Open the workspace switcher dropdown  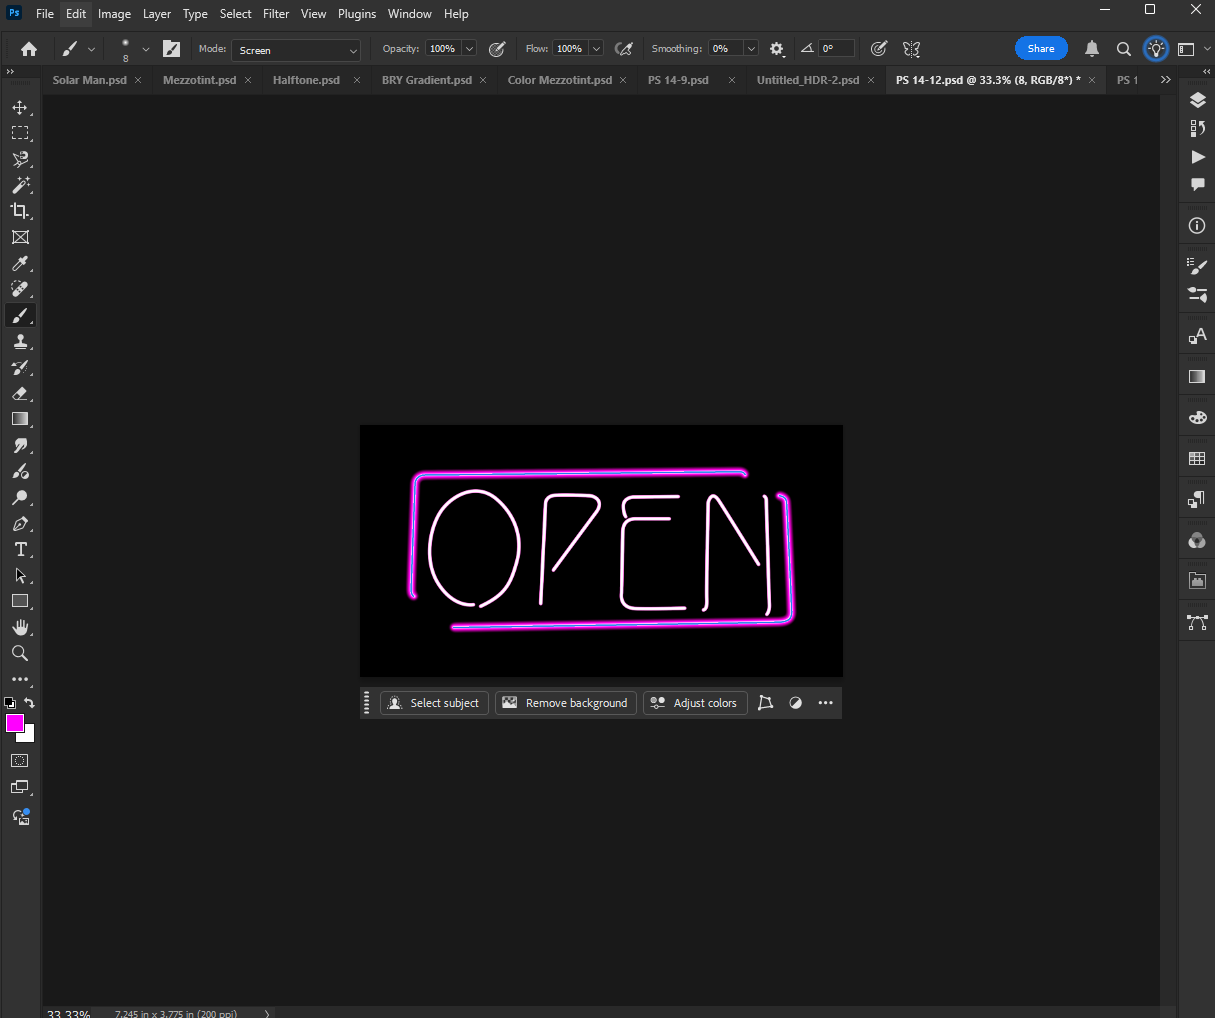[1192, 49]
